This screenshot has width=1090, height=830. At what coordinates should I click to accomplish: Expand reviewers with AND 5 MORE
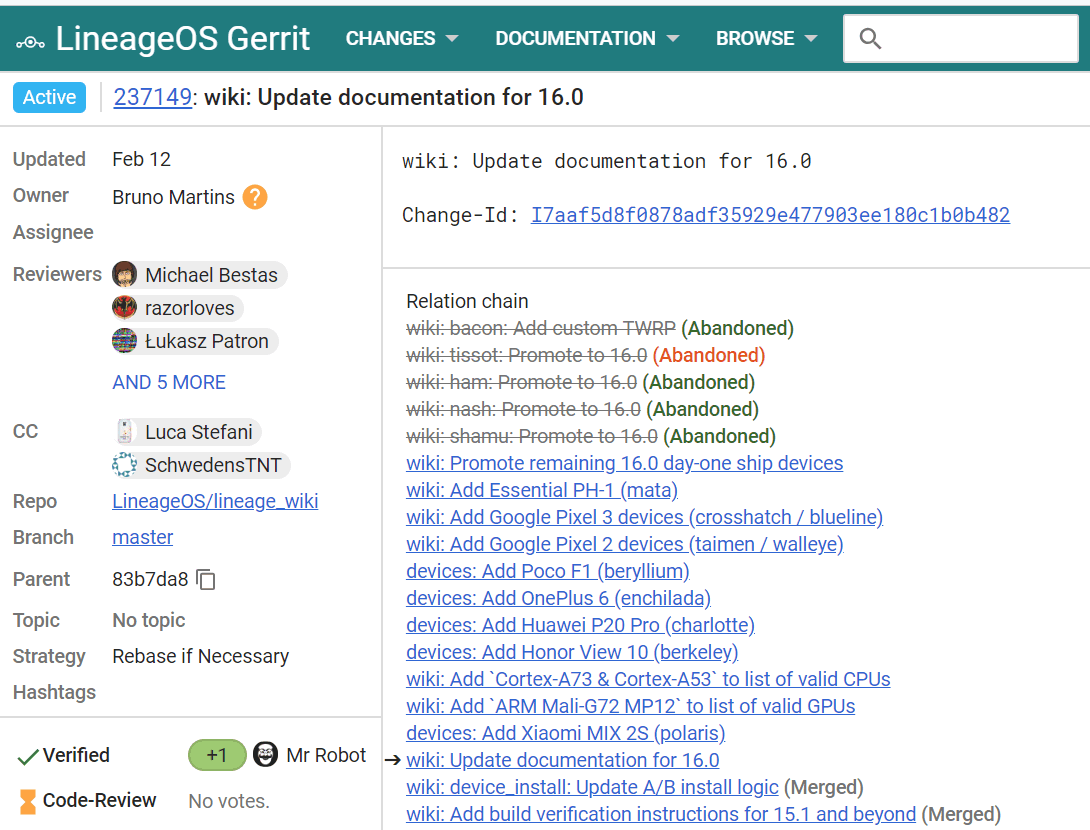click(169, 382)
